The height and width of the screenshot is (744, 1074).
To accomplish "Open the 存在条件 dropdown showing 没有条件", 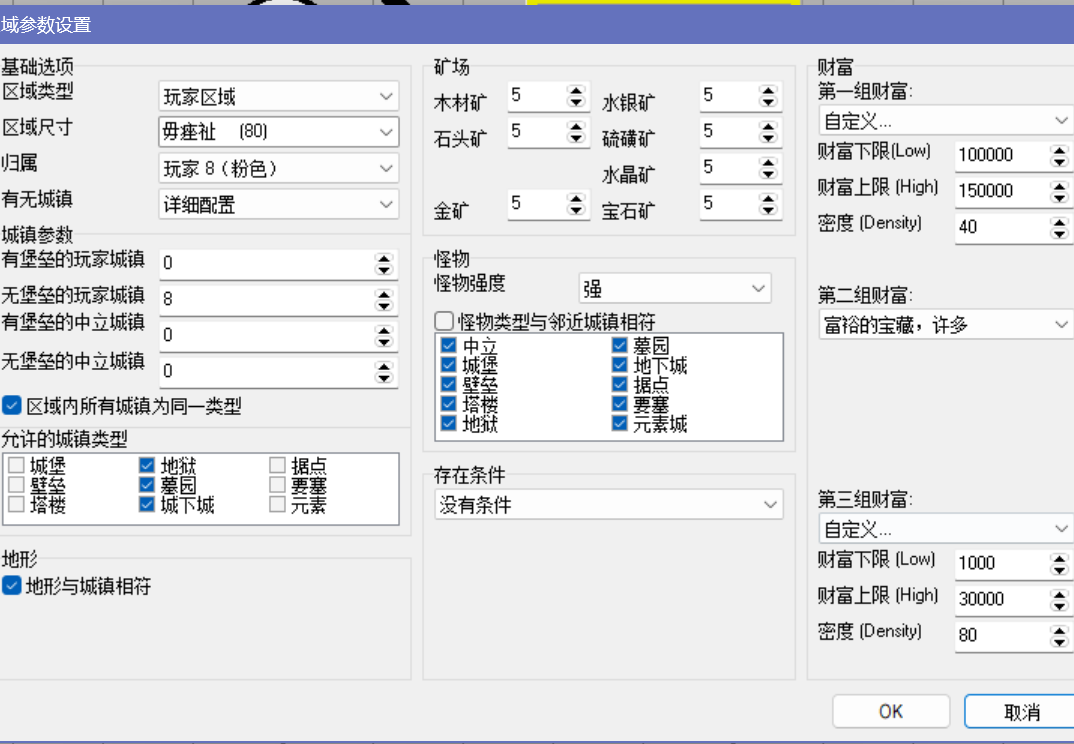I will pos(608,505).
